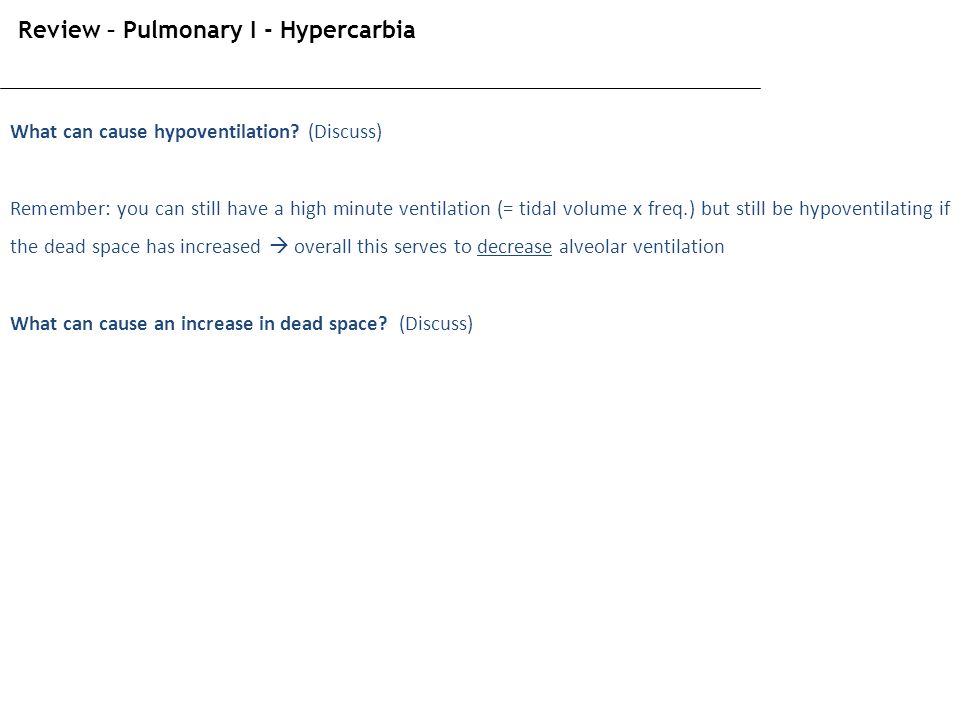Click the heading 'What can cause an increase in dead space?'
The height and width of the screenshot is (720, 960).
click(x=199, y=323)
